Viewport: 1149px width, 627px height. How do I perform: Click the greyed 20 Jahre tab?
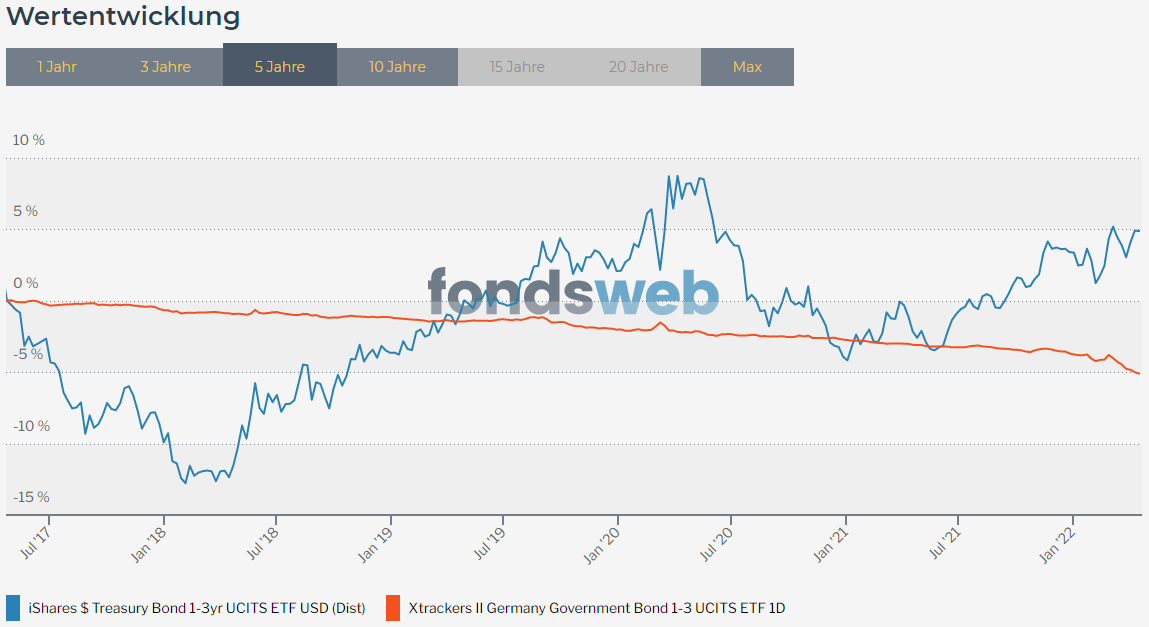[638, 67]
